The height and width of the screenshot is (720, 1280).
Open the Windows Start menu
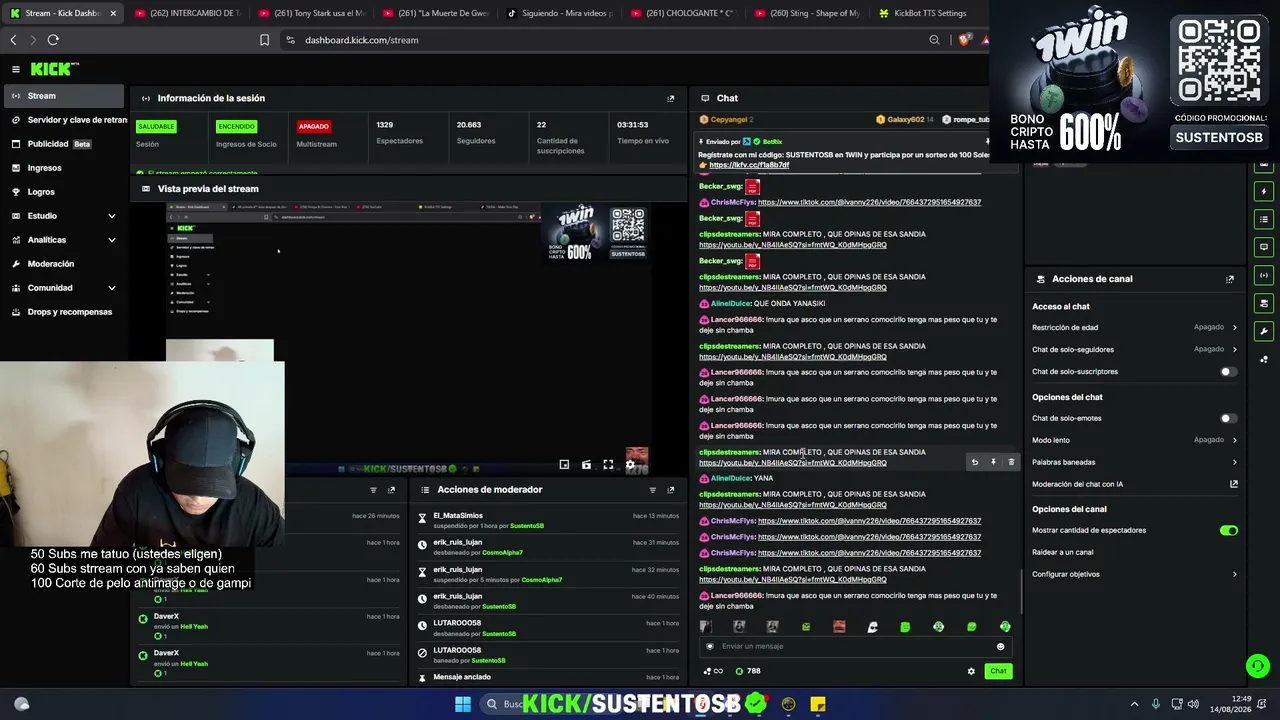coord(463,704)
